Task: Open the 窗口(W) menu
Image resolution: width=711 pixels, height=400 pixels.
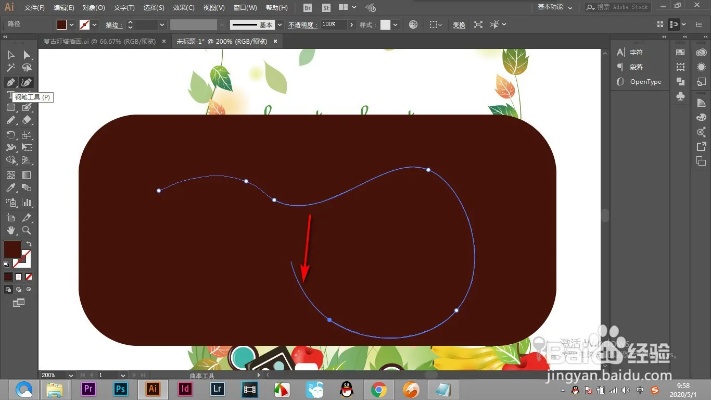Action: pyautogui.click(x=245, y=8)
